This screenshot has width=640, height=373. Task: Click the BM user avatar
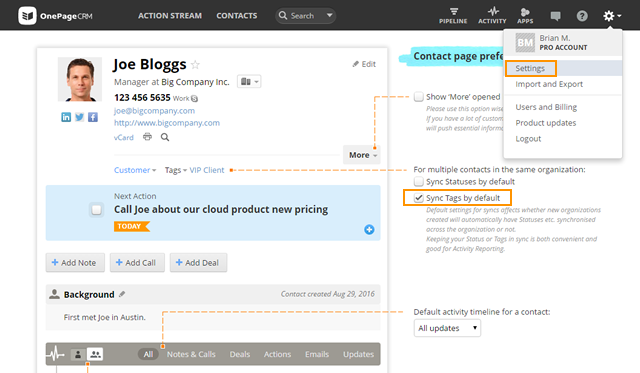pyautogui.click(x=525, y=42)
